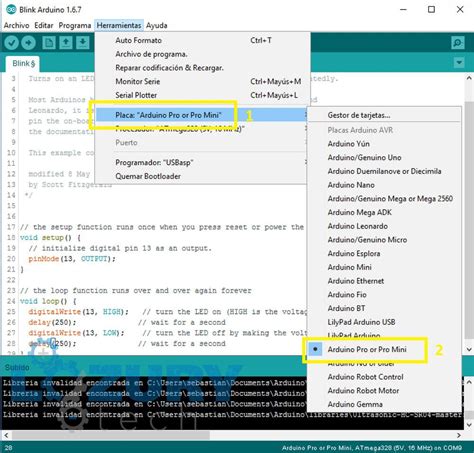Click the console scrollbar up arrow
Screen dimensions: 474x453
[469, 382]
